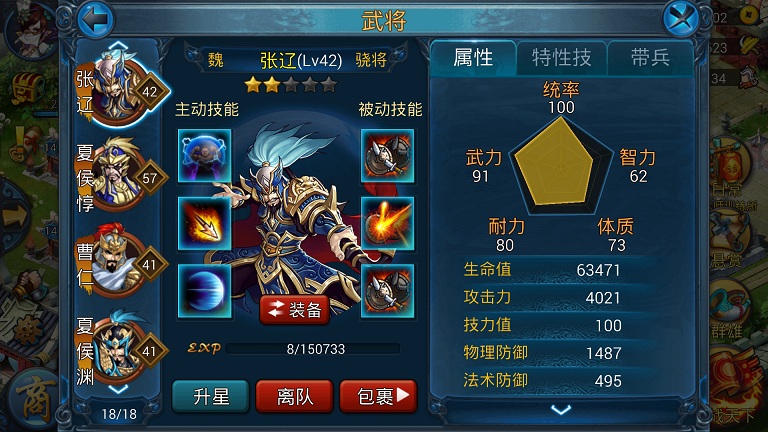Expand more attributes with bottom chevron

tap(561, 409)
